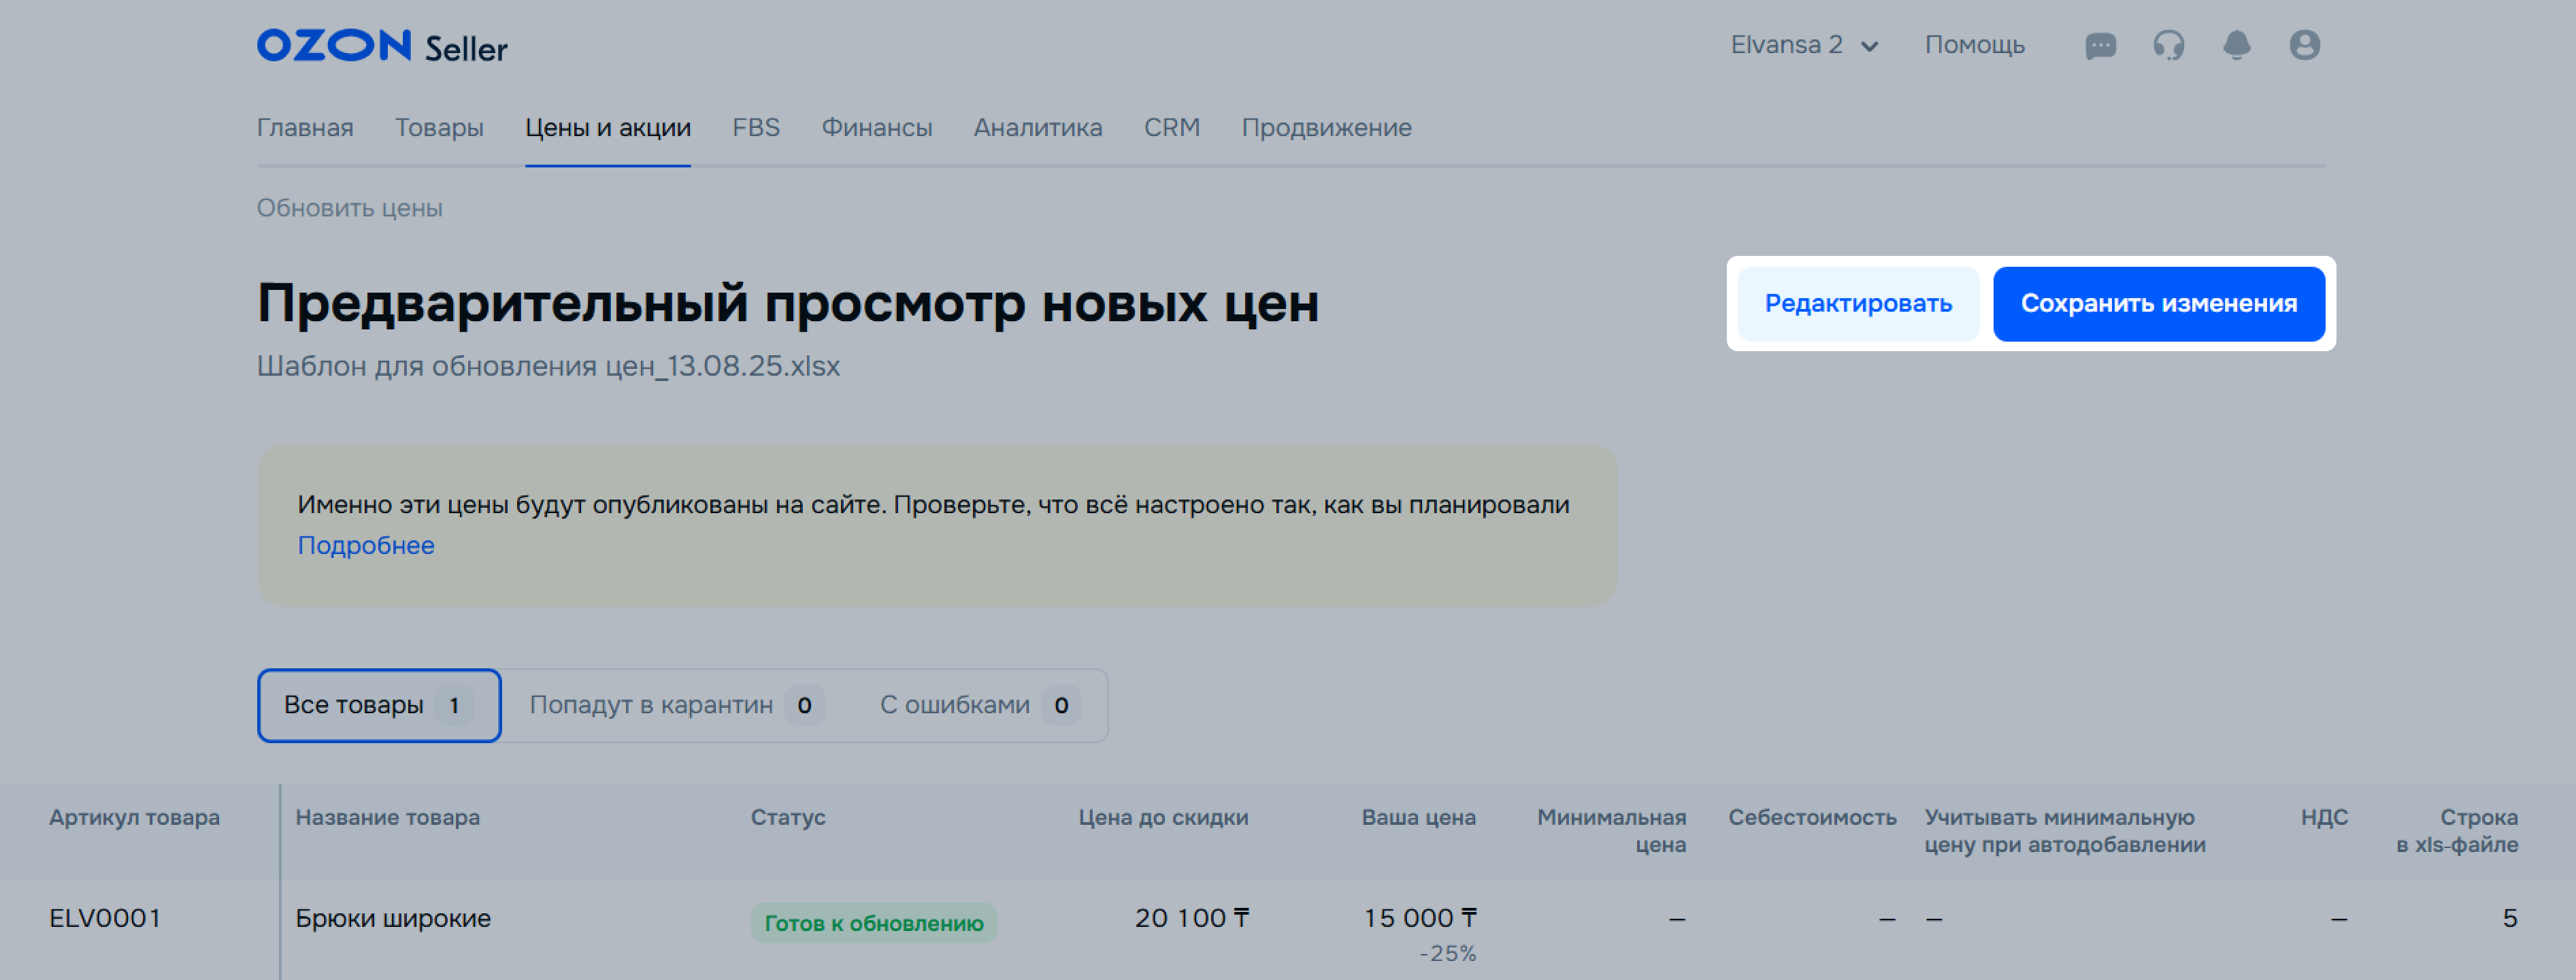Image resolution: width=2576 pixels, height=980 pixels.
Task: Click the file name Шаблон для обновления цен_13.08.25.xlsx
Action: [548, 367]
